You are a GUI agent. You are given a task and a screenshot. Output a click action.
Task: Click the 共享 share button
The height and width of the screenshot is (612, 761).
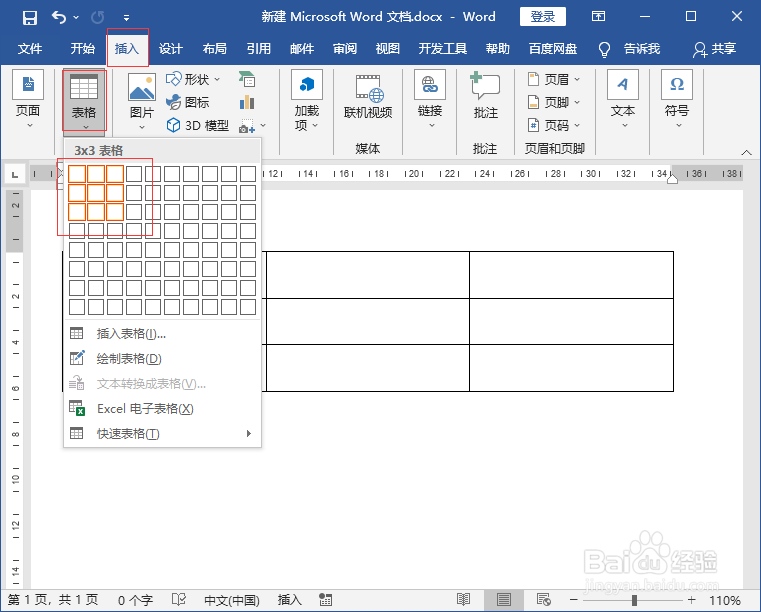(714, 49)
